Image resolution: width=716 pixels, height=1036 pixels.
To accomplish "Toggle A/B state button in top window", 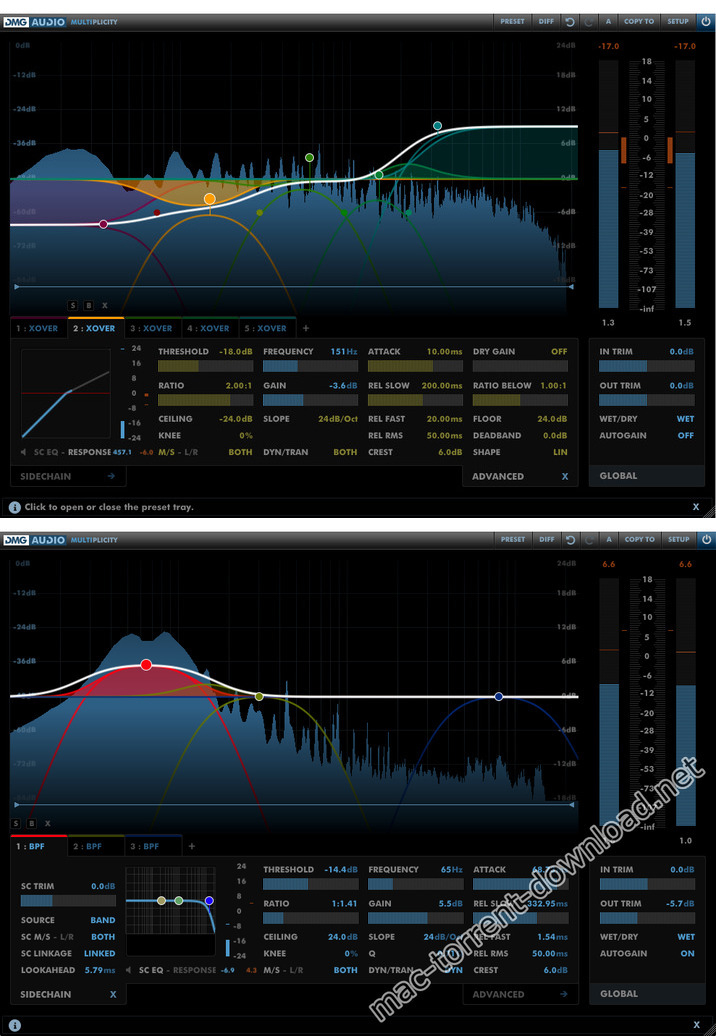I will [608, 21].
